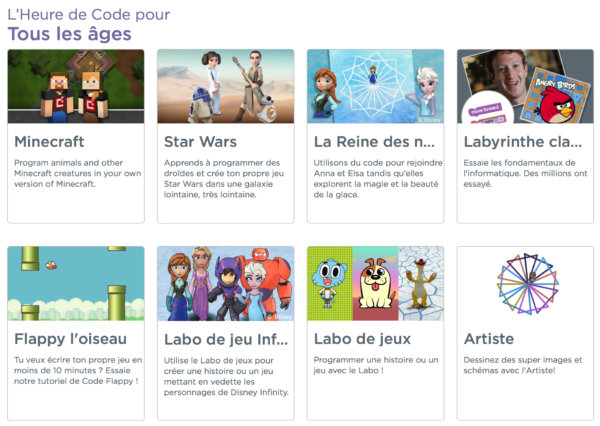Image resolution: width=600 pixels, height=426 pixels.
Task: Open the La Reine des n... title
Action: (374, 142)
